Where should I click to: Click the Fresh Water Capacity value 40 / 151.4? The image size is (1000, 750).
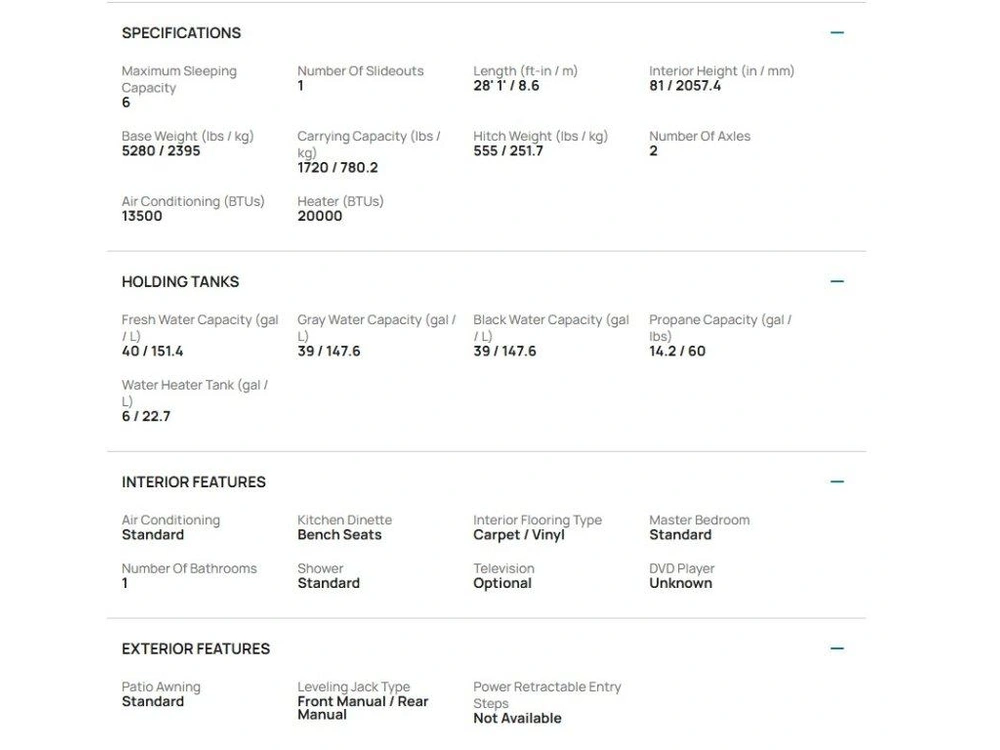click(152, 351)
